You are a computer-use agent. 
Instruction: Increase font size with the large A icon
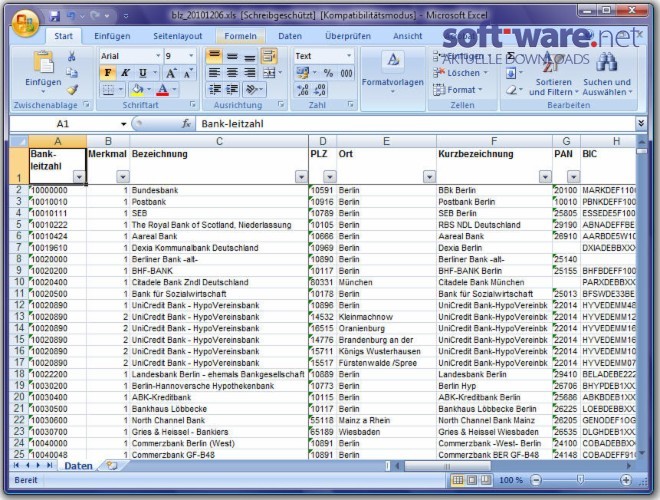tap(170, 73)
